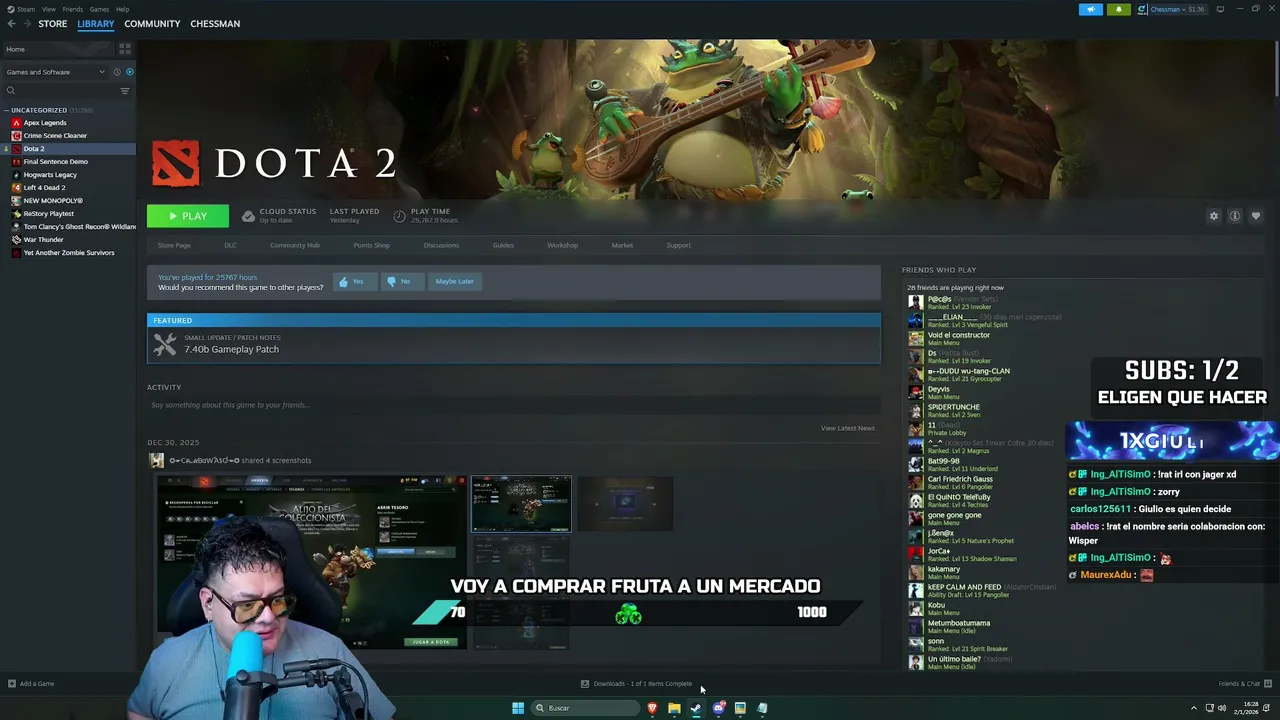1280x720 pixels.
Task: Open the Games menu
Action: tap(99, 9)
